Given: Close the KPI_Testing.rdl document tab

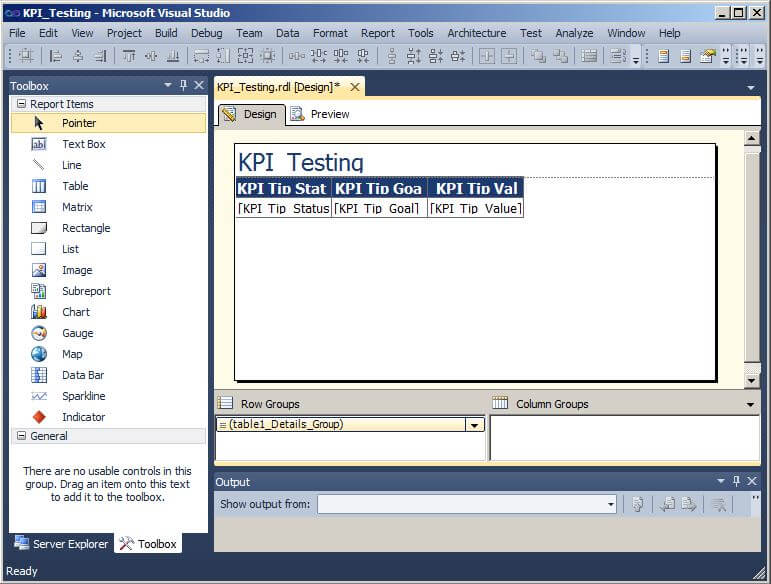Looking at the screenshot, I should 355,87.
